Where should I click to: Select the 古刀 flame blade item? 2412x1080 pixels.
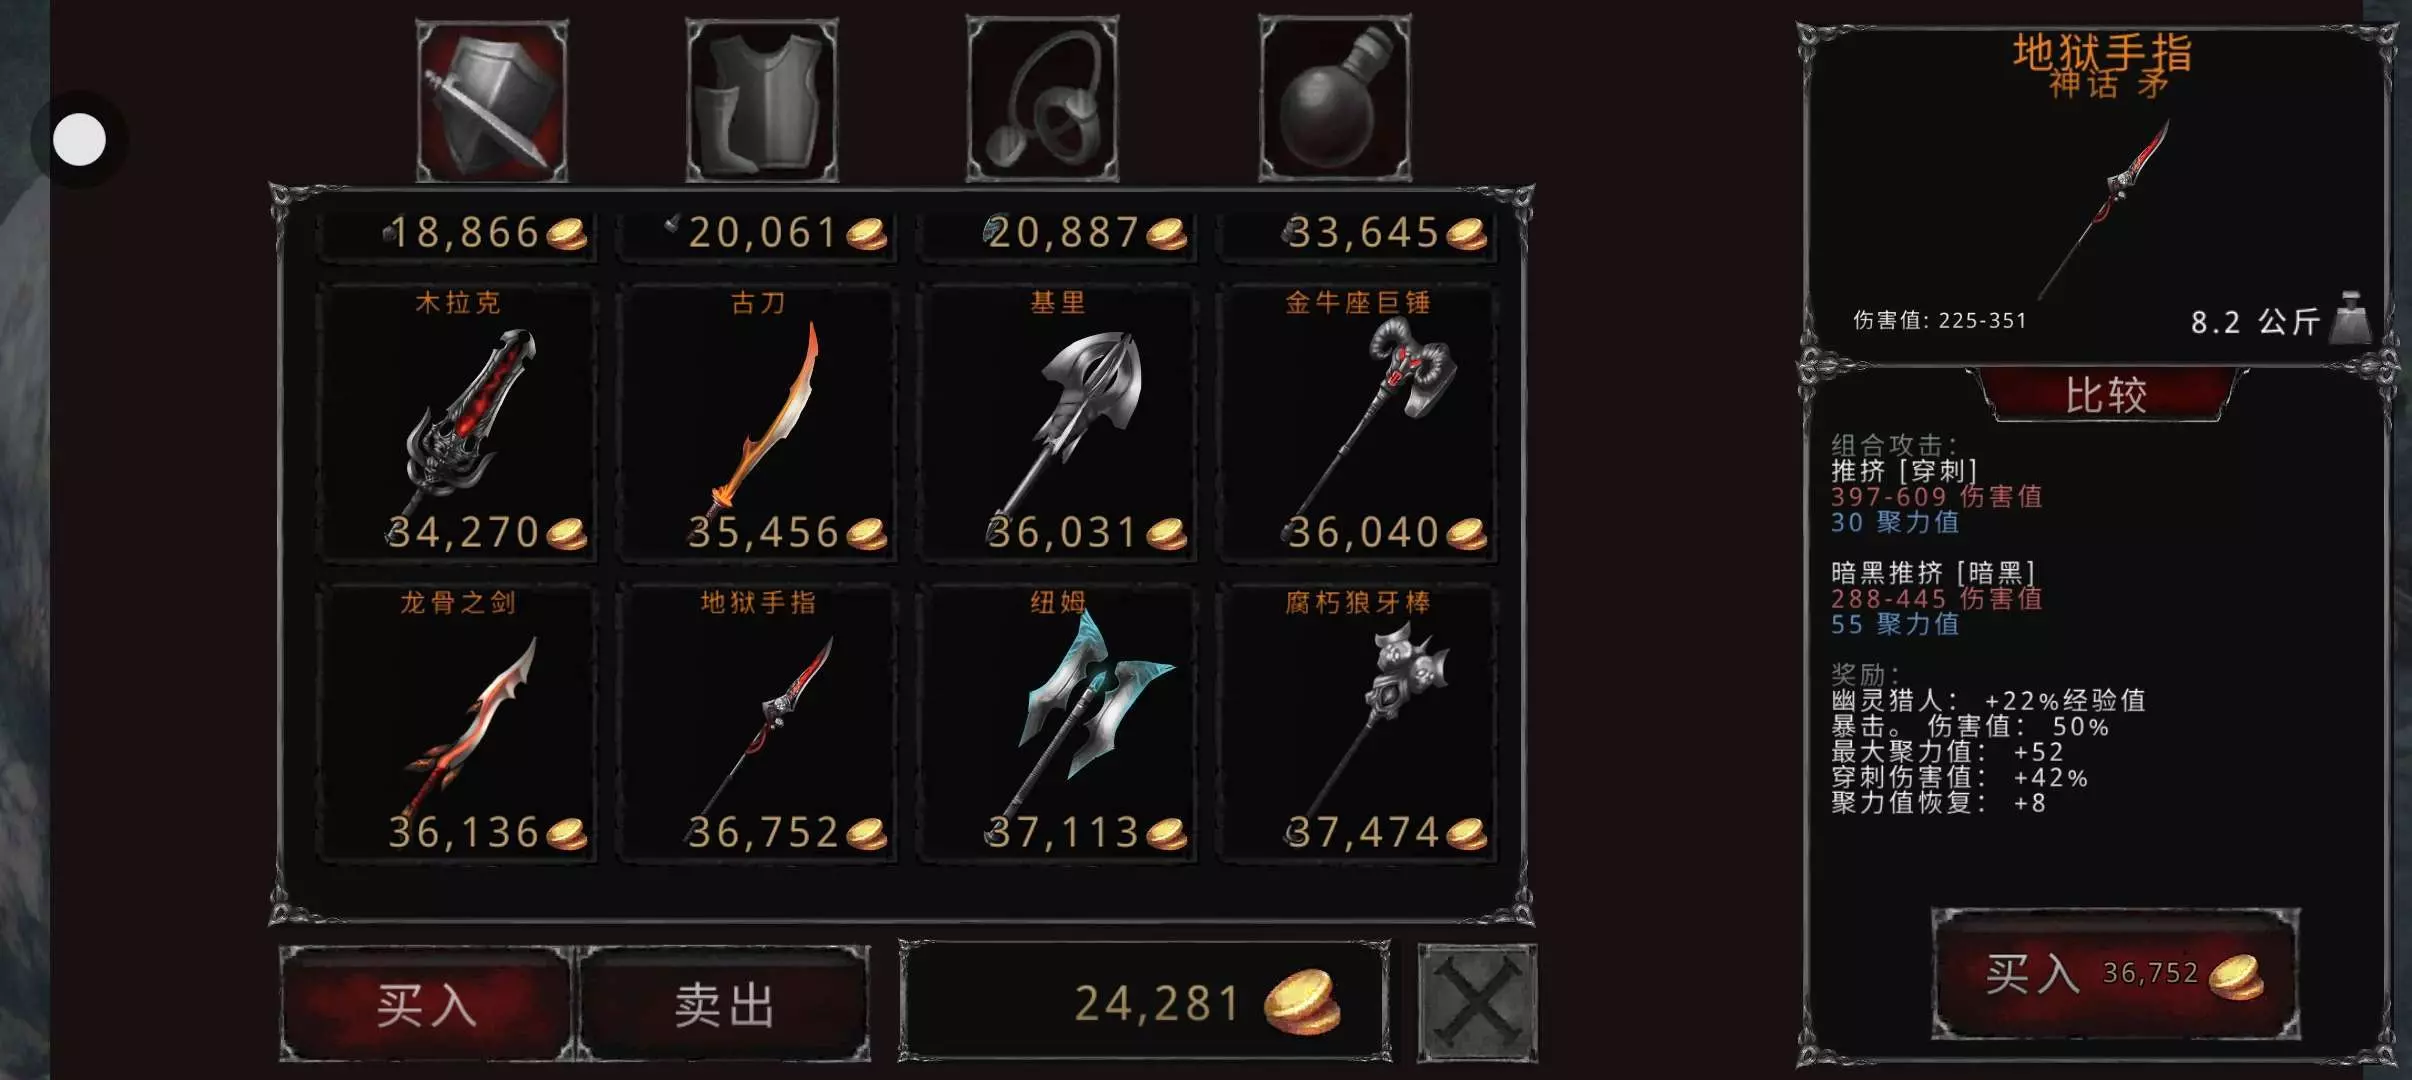tap(757, 421)
